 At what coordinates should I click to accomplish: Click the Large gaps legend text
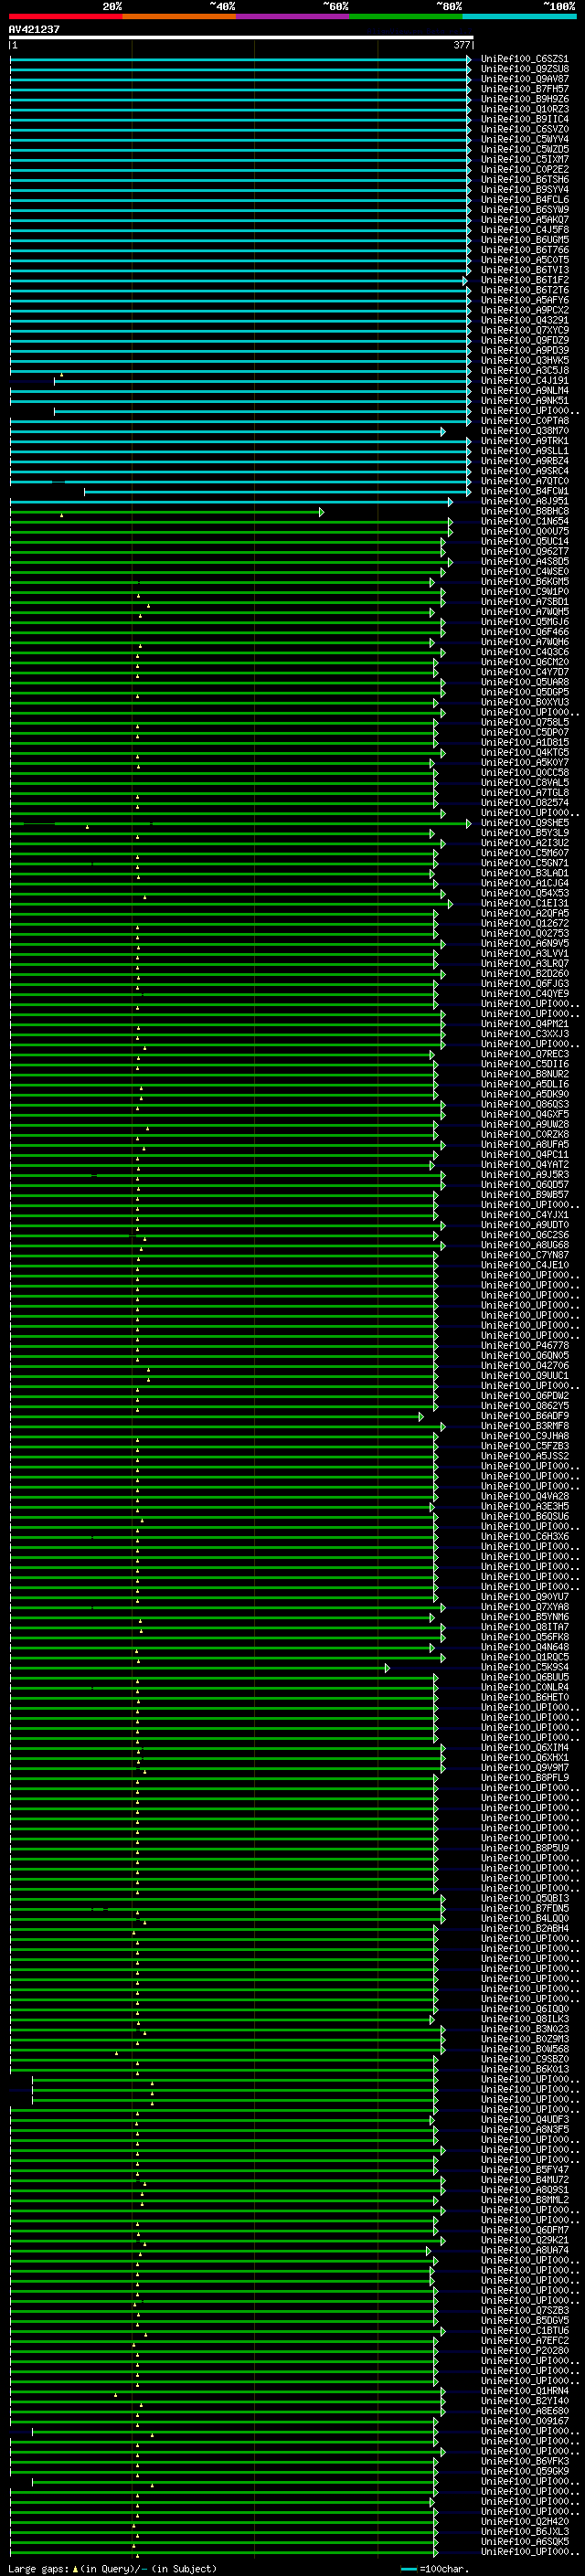click(x=112, y=2568)
